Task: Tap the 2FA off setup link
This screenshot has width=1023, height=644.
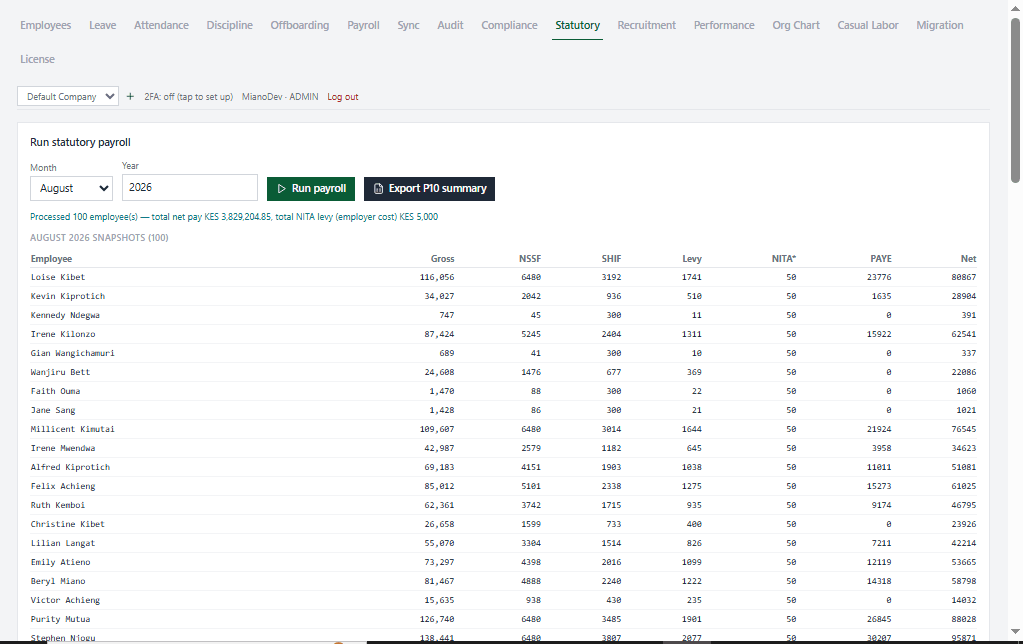Action: pyautogui.click(x=189, y=97)
